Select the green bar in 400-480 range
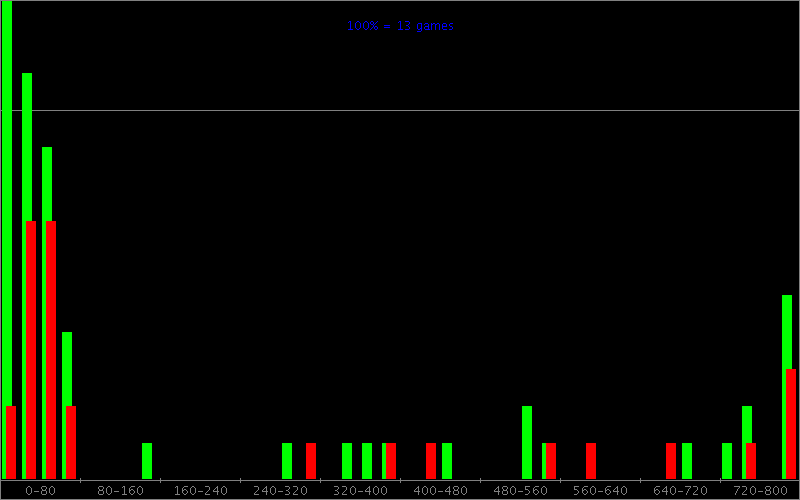This screenshot has width=800, height=500. coord(447,461)
